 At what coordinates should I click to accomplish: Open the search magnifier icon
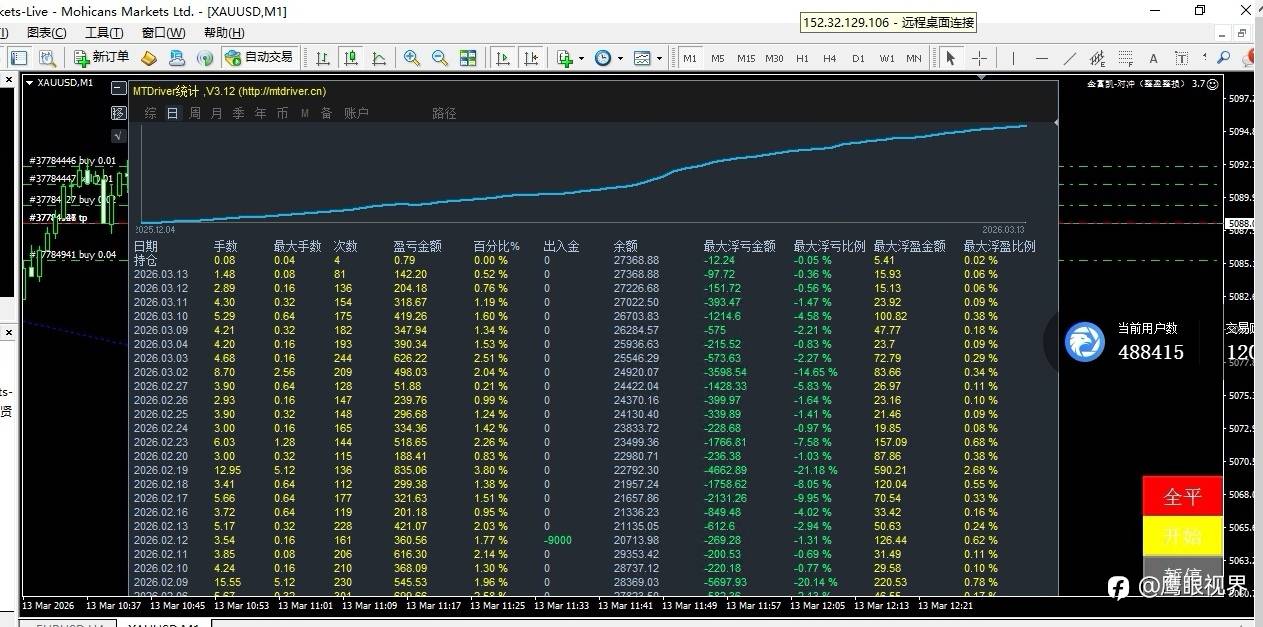[x=1223, y=58]
